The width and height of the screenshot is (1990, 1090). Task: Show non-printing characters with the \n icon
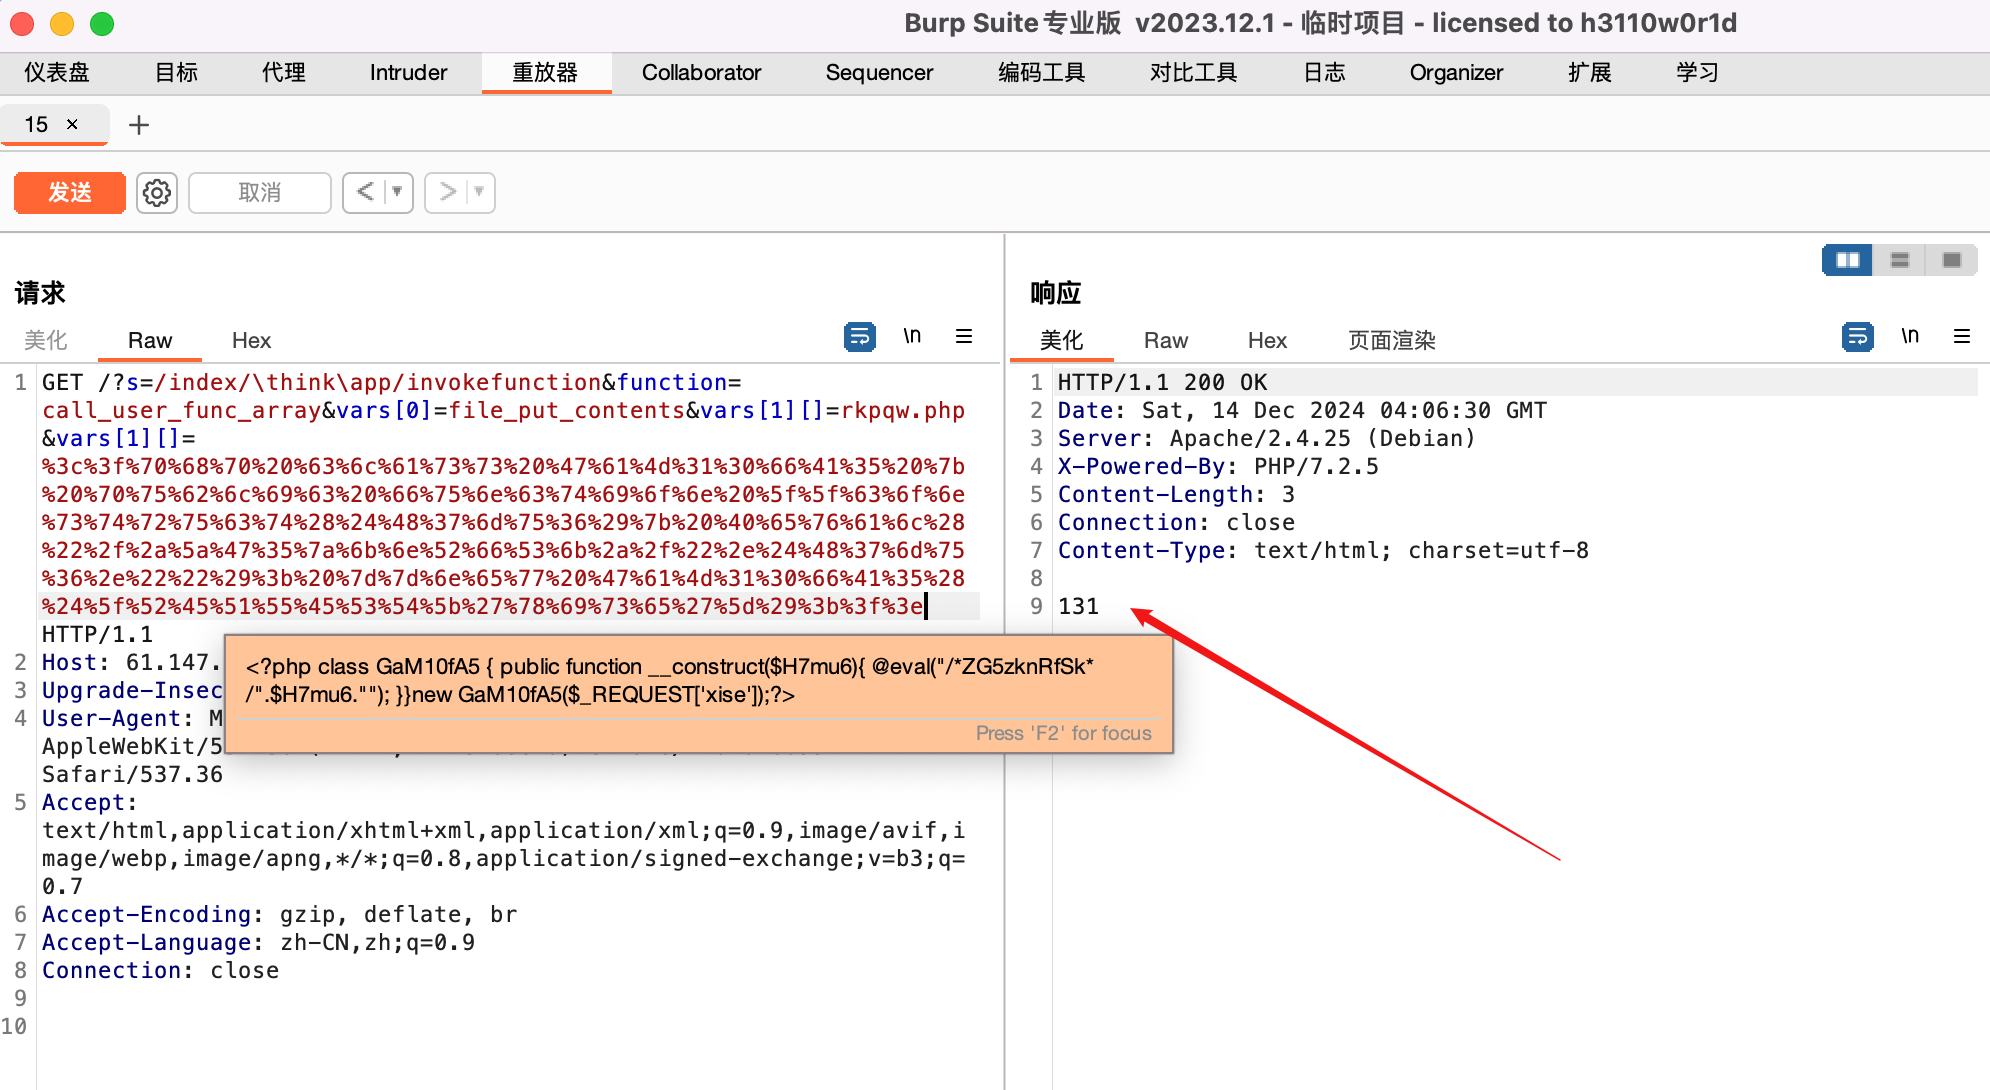coord(911,336)
